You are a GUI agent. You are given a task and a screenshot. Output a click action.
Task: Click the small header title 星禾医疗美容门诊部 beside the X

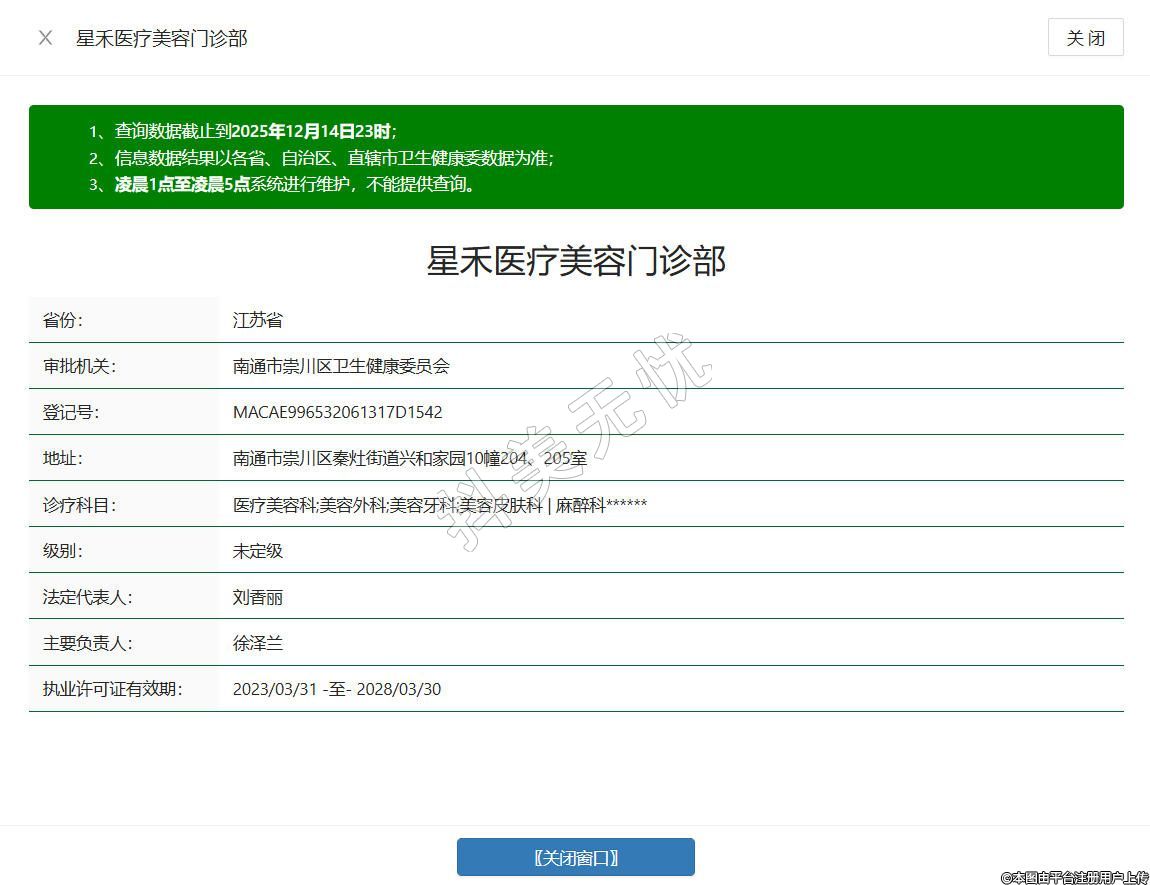[162, 38]
